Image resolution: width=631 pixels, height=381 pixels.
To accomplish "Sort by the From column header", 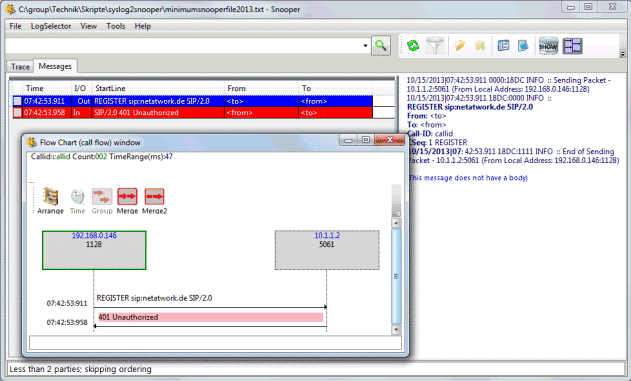I will tap(262, 88).
